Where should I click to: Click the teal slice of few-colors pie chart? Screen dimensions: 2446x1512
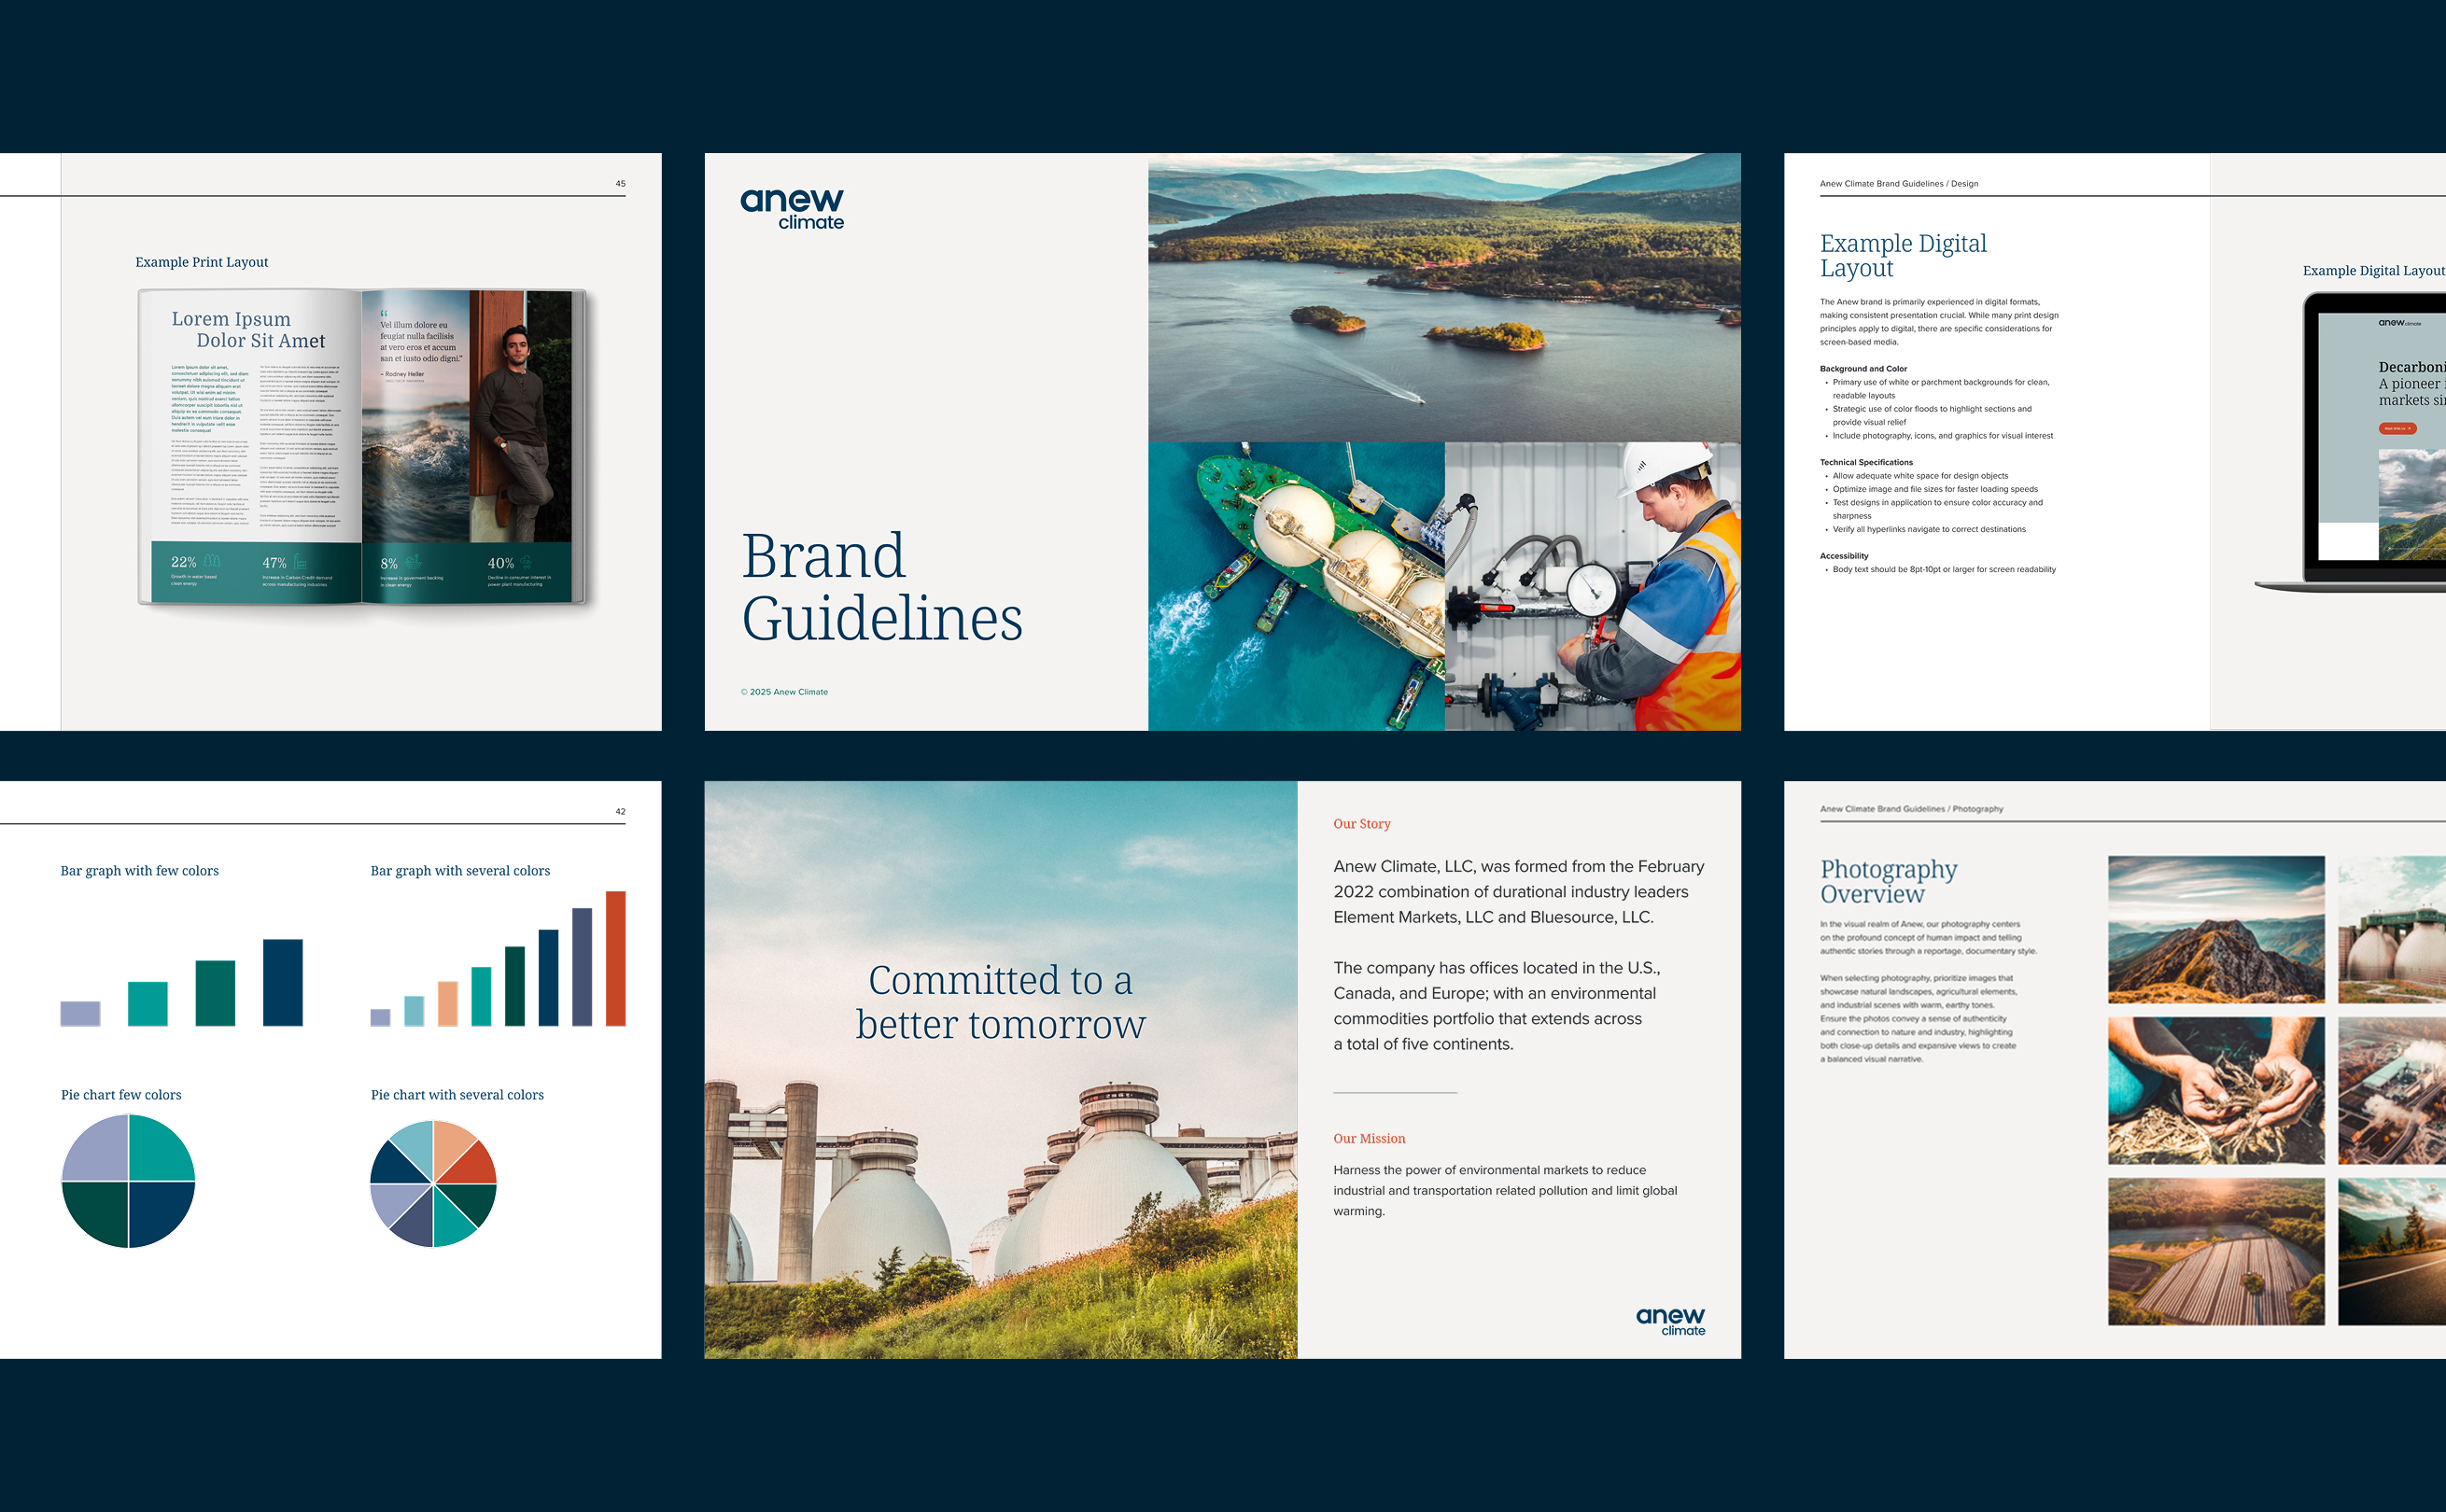tap(160, 1149)
